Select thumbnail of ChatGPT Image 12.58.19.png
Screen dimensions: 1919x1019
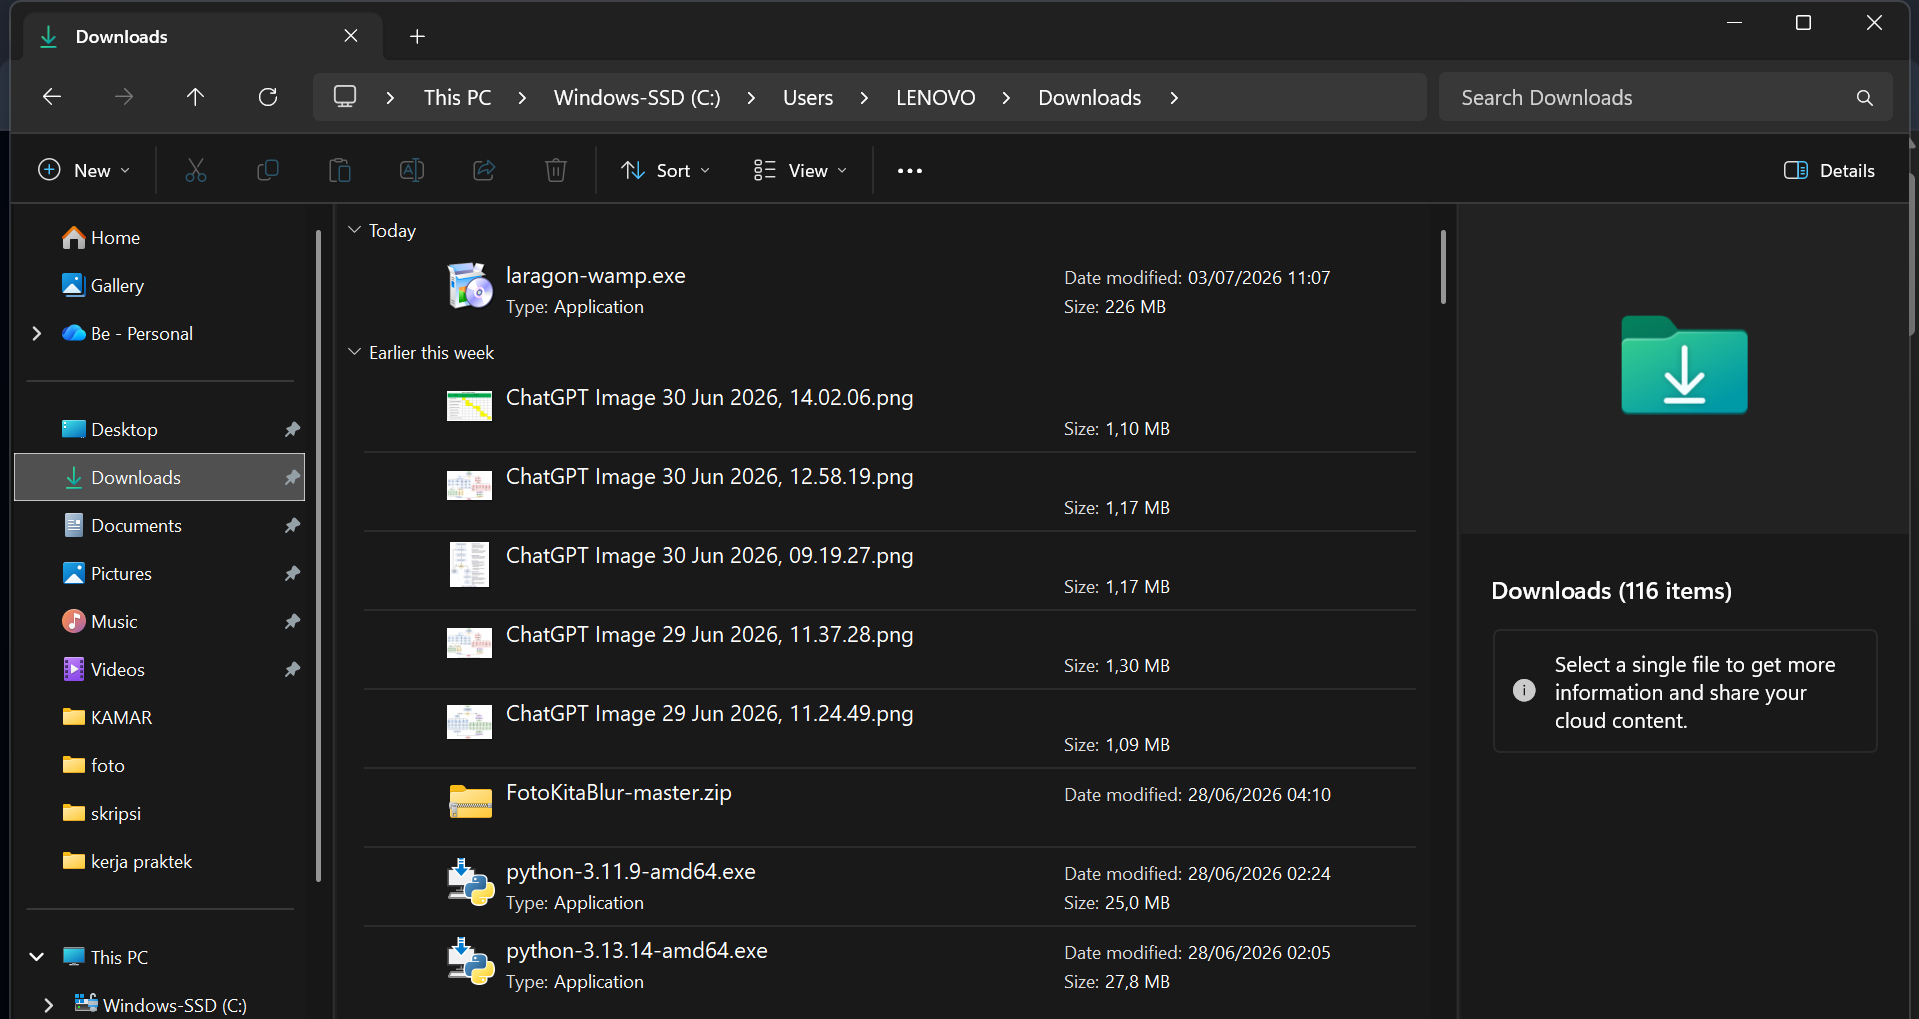click(x=469, y=485)
